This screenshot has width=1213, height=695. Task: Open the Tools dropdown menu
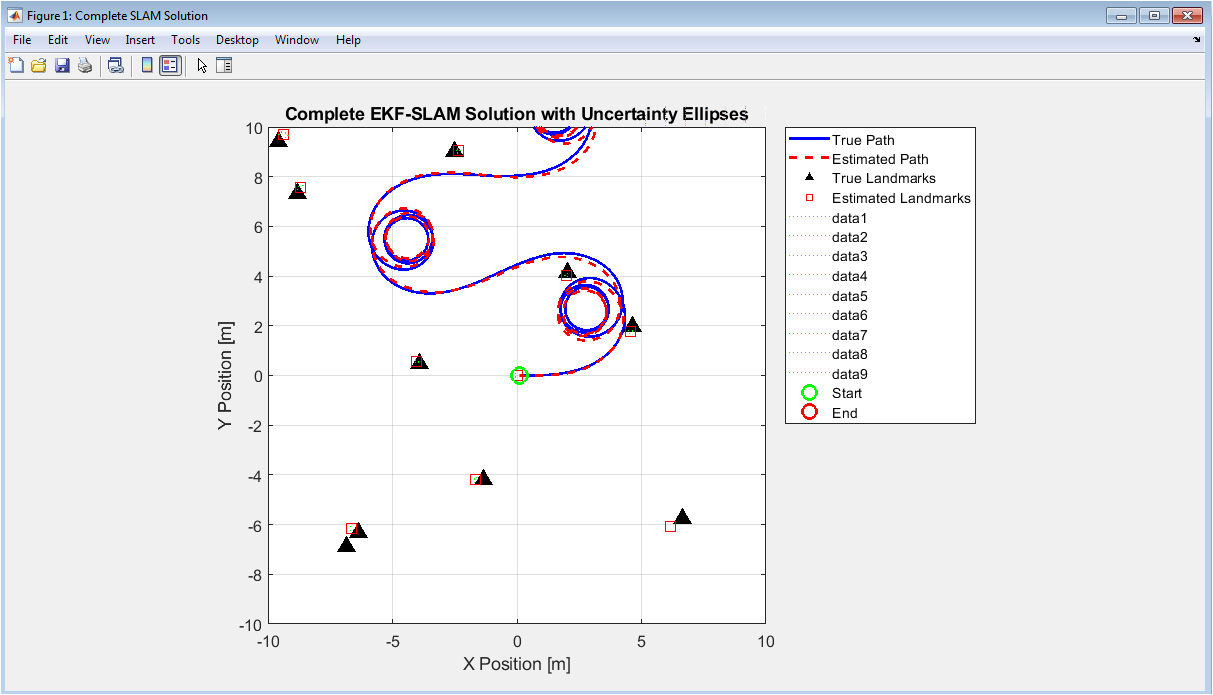(x=185, y=40)
